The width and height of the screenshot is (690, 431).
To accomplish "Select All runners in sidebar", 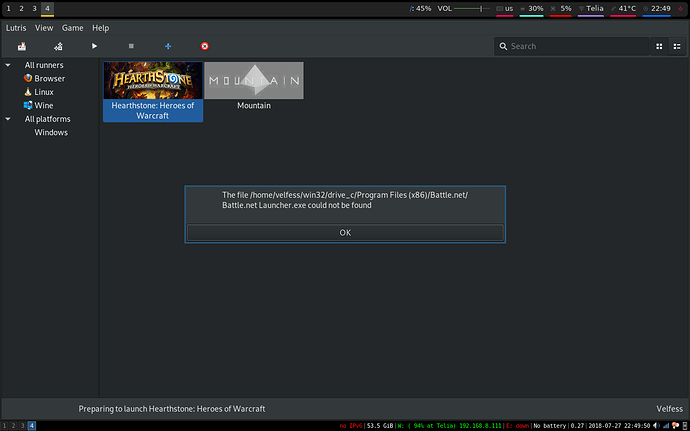I will tap(44, 65).
